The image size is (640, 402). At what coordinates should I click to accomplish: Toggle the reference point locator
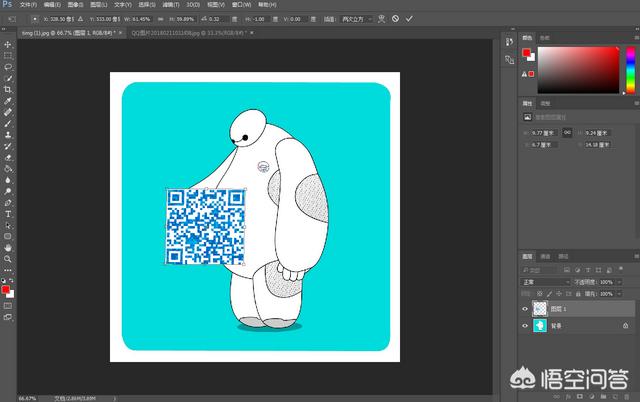pos(35,19)
